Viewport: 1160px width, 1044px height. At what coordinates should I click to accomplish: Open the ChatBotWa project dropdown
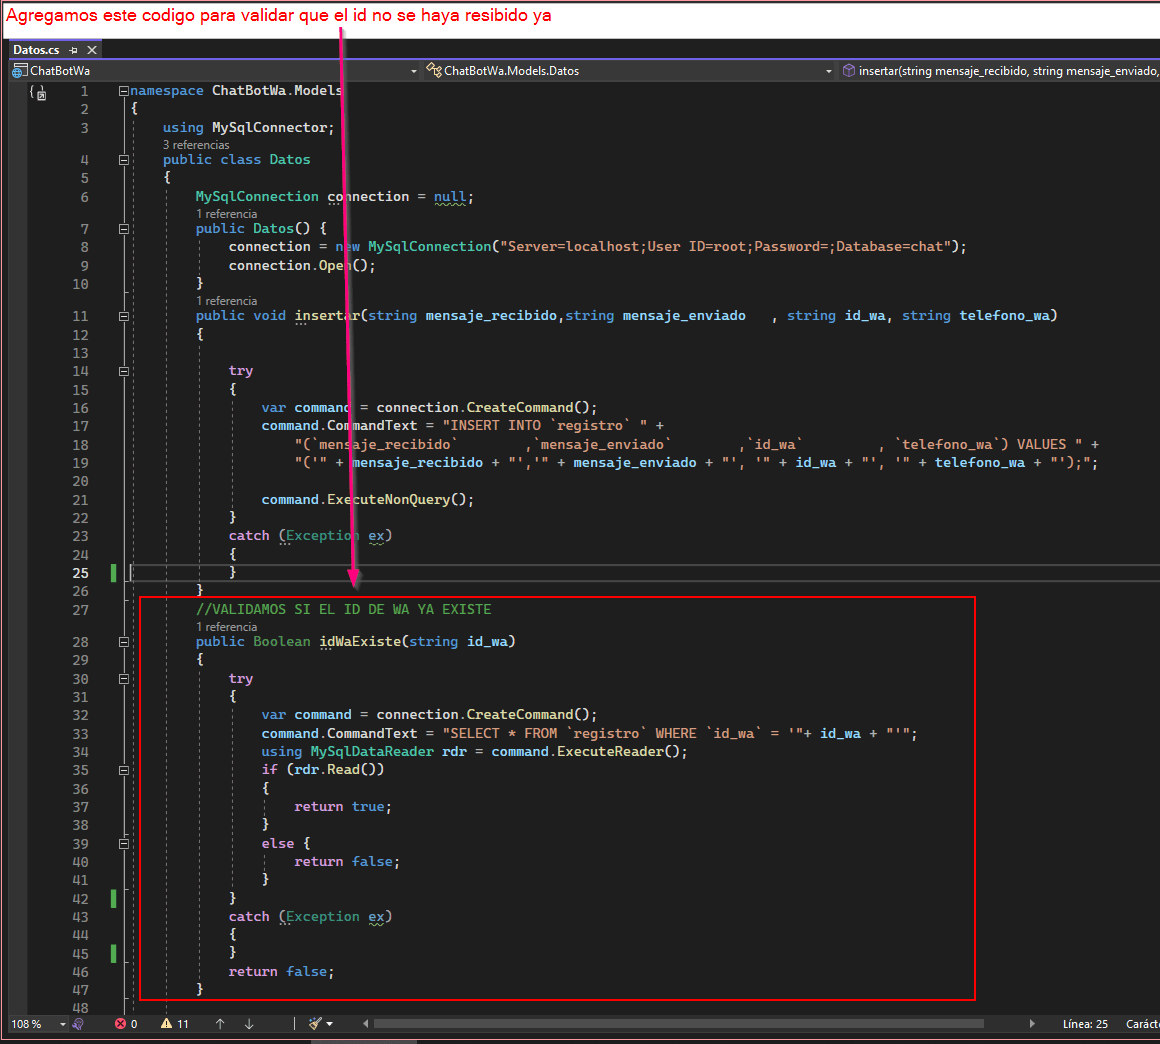[413, 70]
